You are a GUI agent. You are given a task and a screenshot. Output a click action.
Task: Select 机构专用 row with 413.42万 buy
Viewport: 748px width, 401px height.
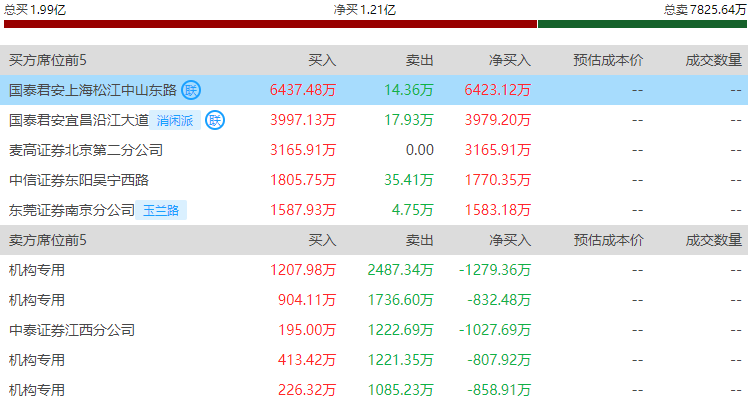(x=374, y=360)
